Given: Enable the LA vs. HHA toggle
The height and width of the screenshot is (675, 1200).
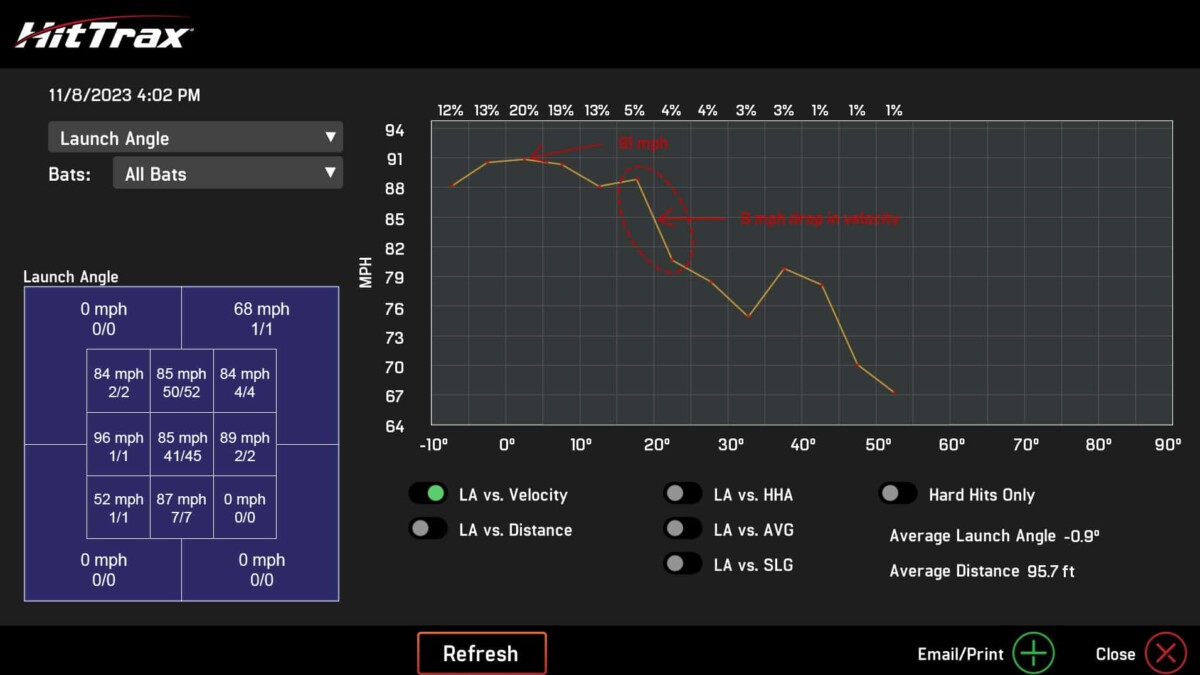Looking at the screenshot, I should (683, 494).
